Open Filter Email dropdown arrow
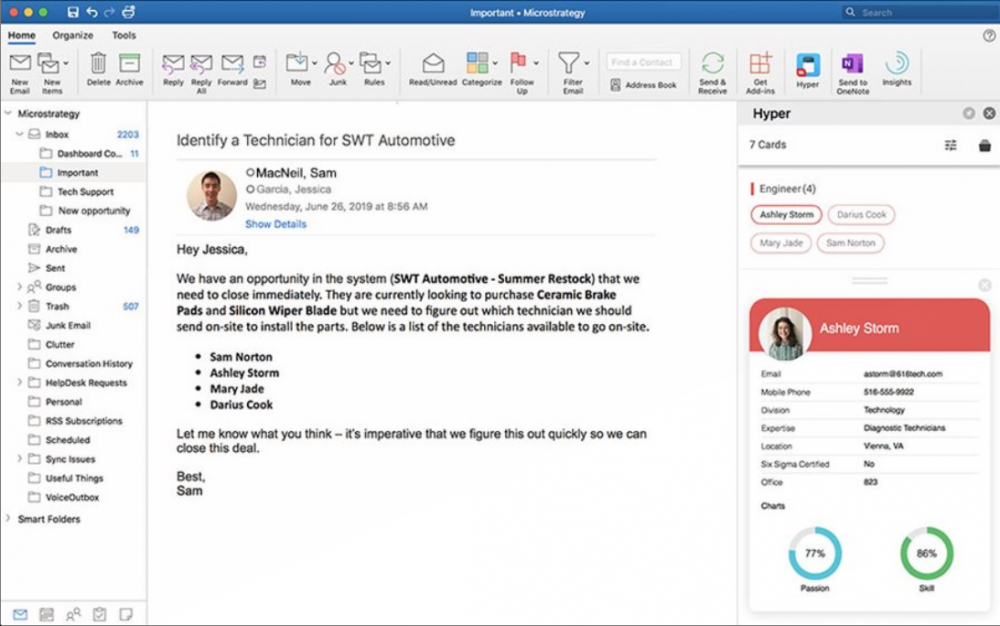 point(587,63)
